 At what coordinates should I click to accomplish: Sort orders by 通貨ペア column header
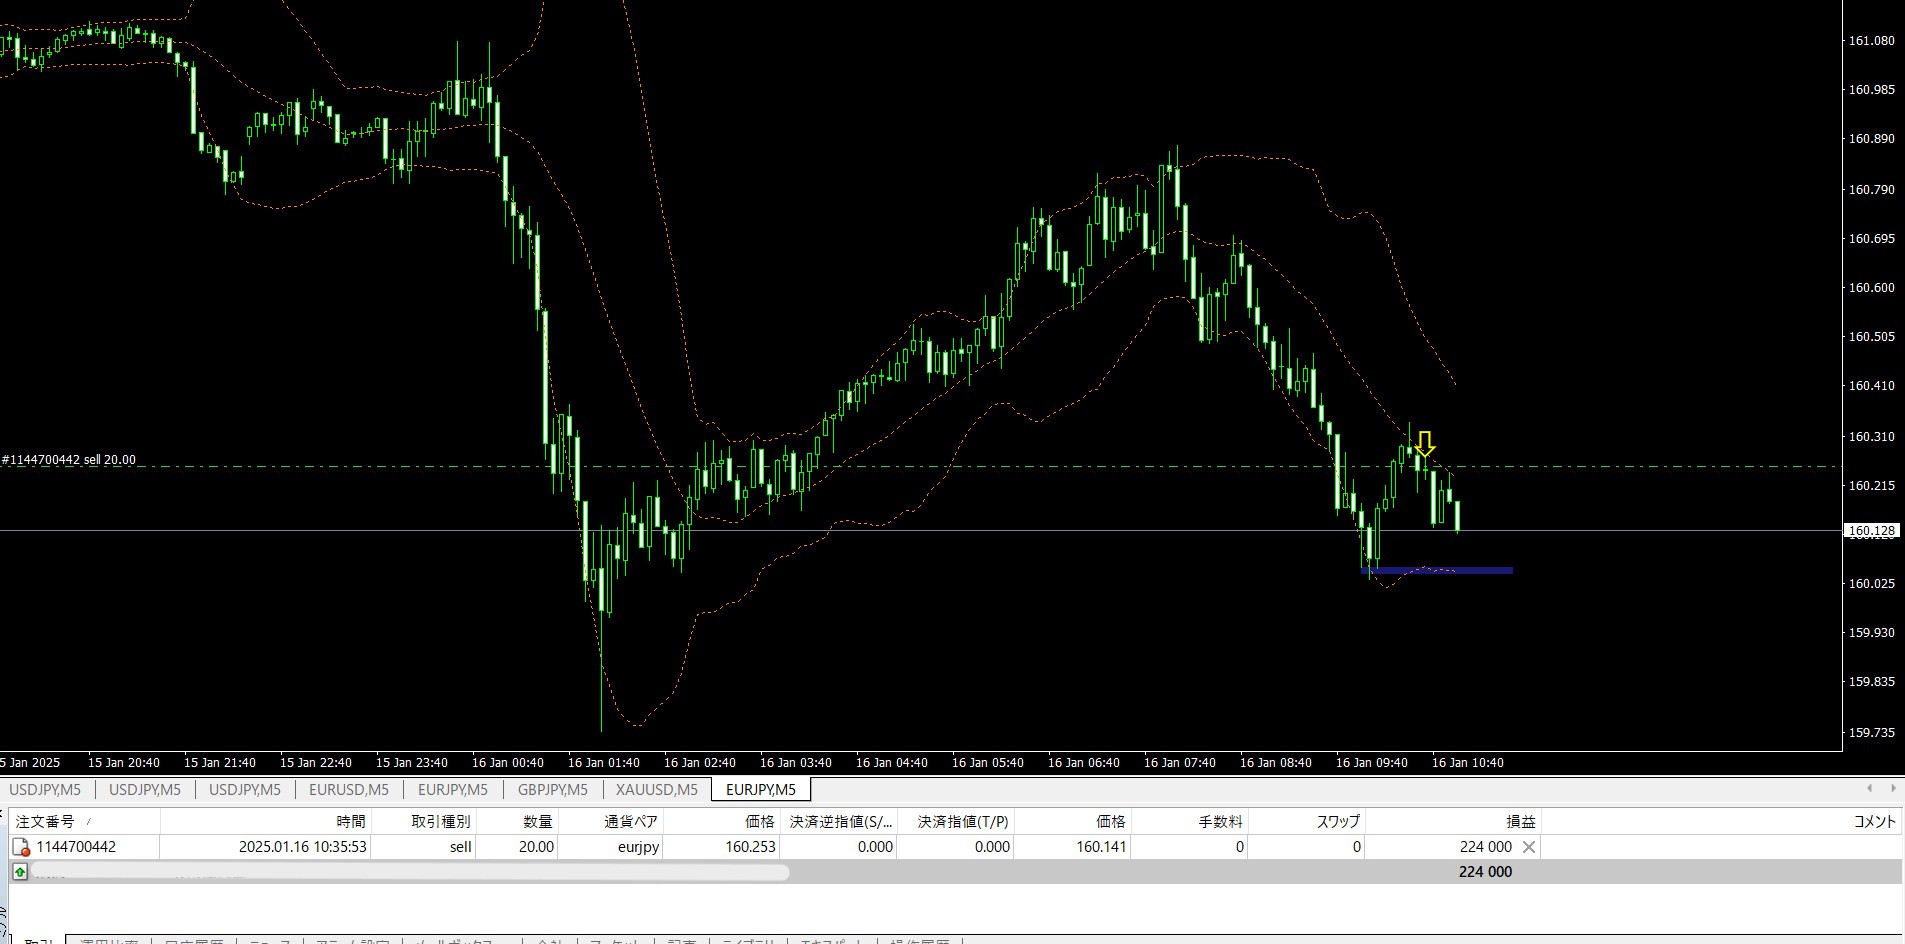(x=610, y=821)
